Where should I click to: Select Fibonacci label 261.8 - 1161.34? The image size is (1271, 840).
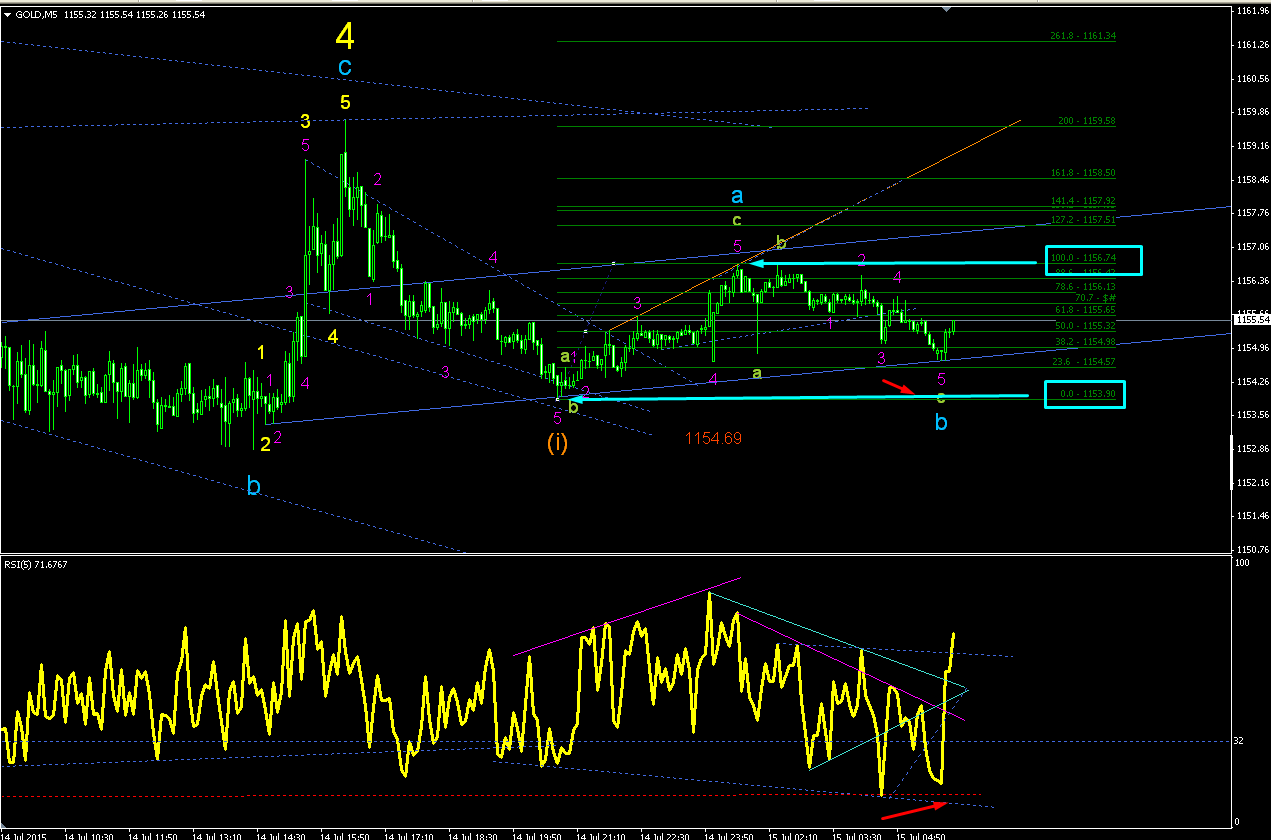[x=1083, y=36]
